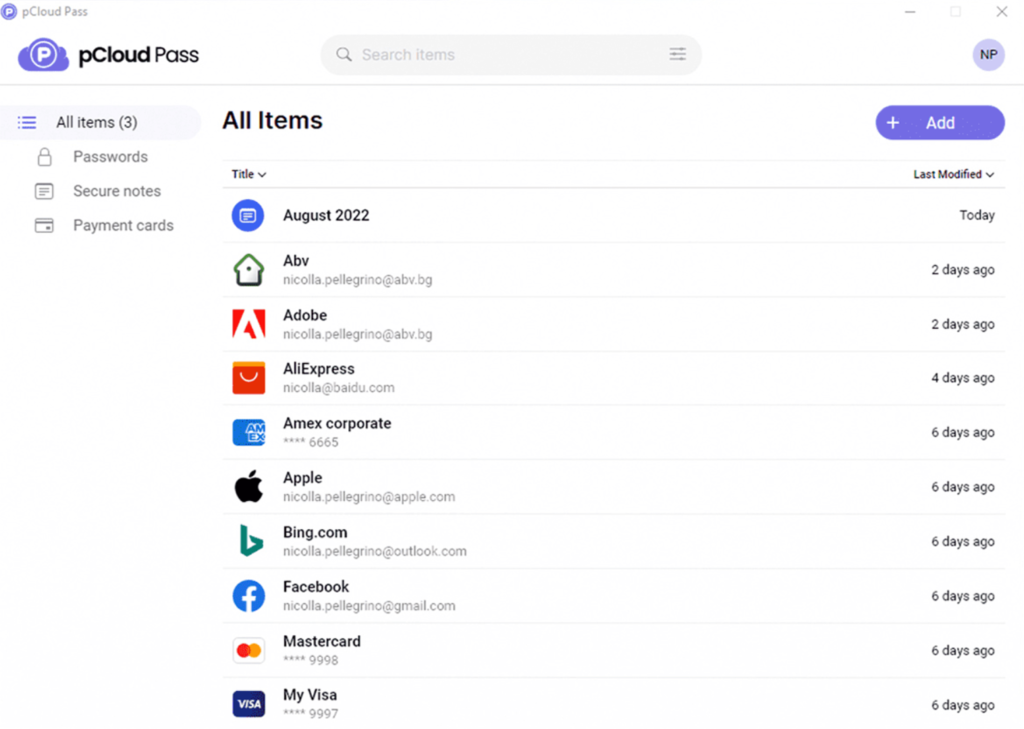
Task: Click the Bing.com logo icon
Action: [248, 541]
